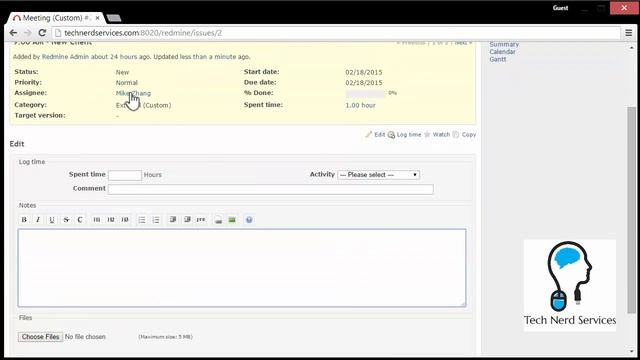Insert a block quote in Notes

[173, 220]
